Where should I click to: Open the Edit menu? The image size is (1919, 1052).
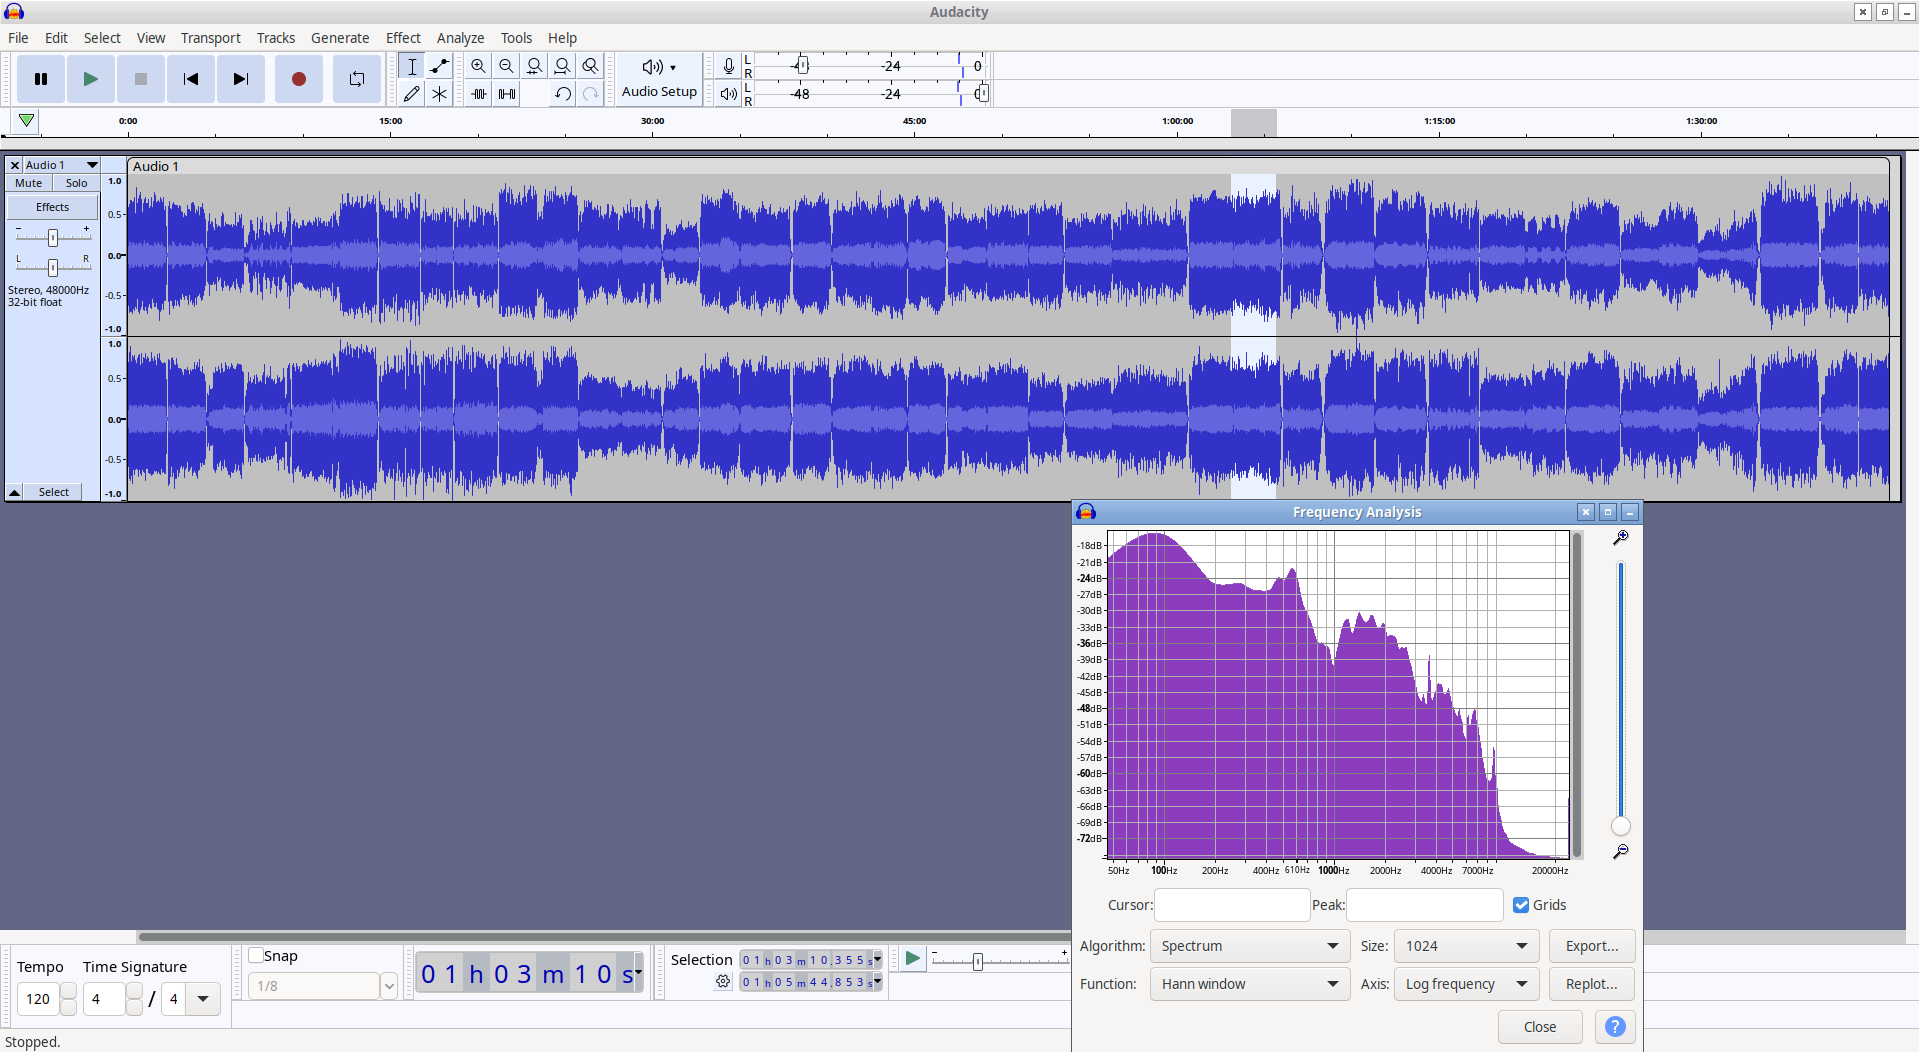coord(56,38)
